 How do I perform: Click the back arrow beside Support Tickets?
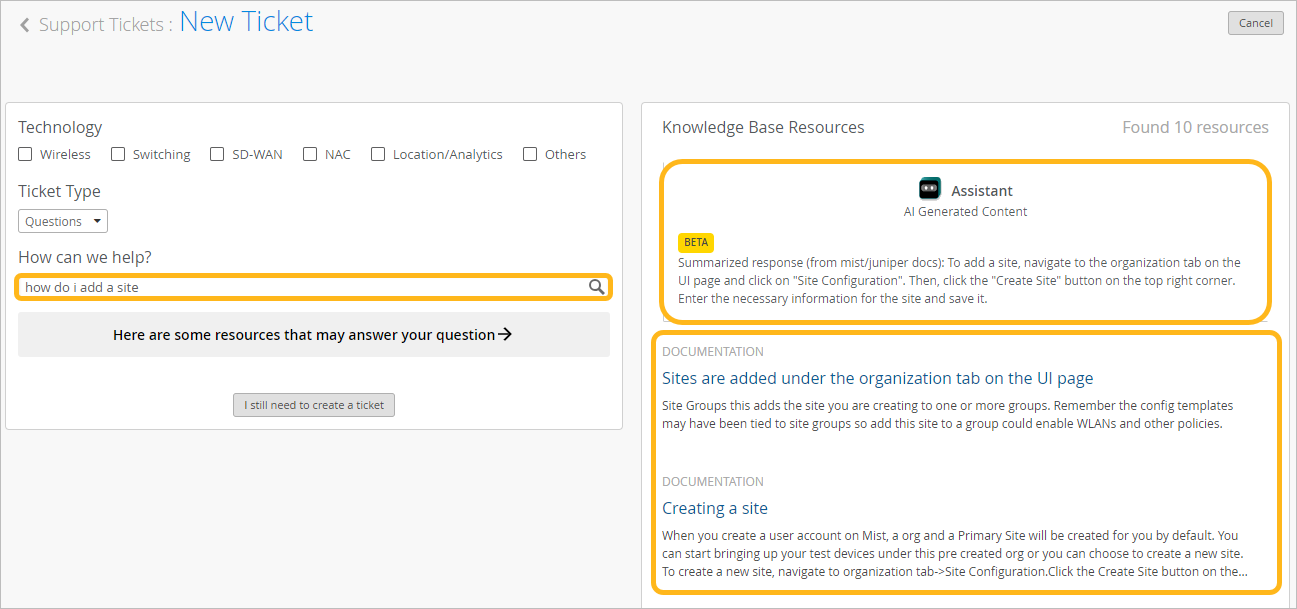pos(24,24)
